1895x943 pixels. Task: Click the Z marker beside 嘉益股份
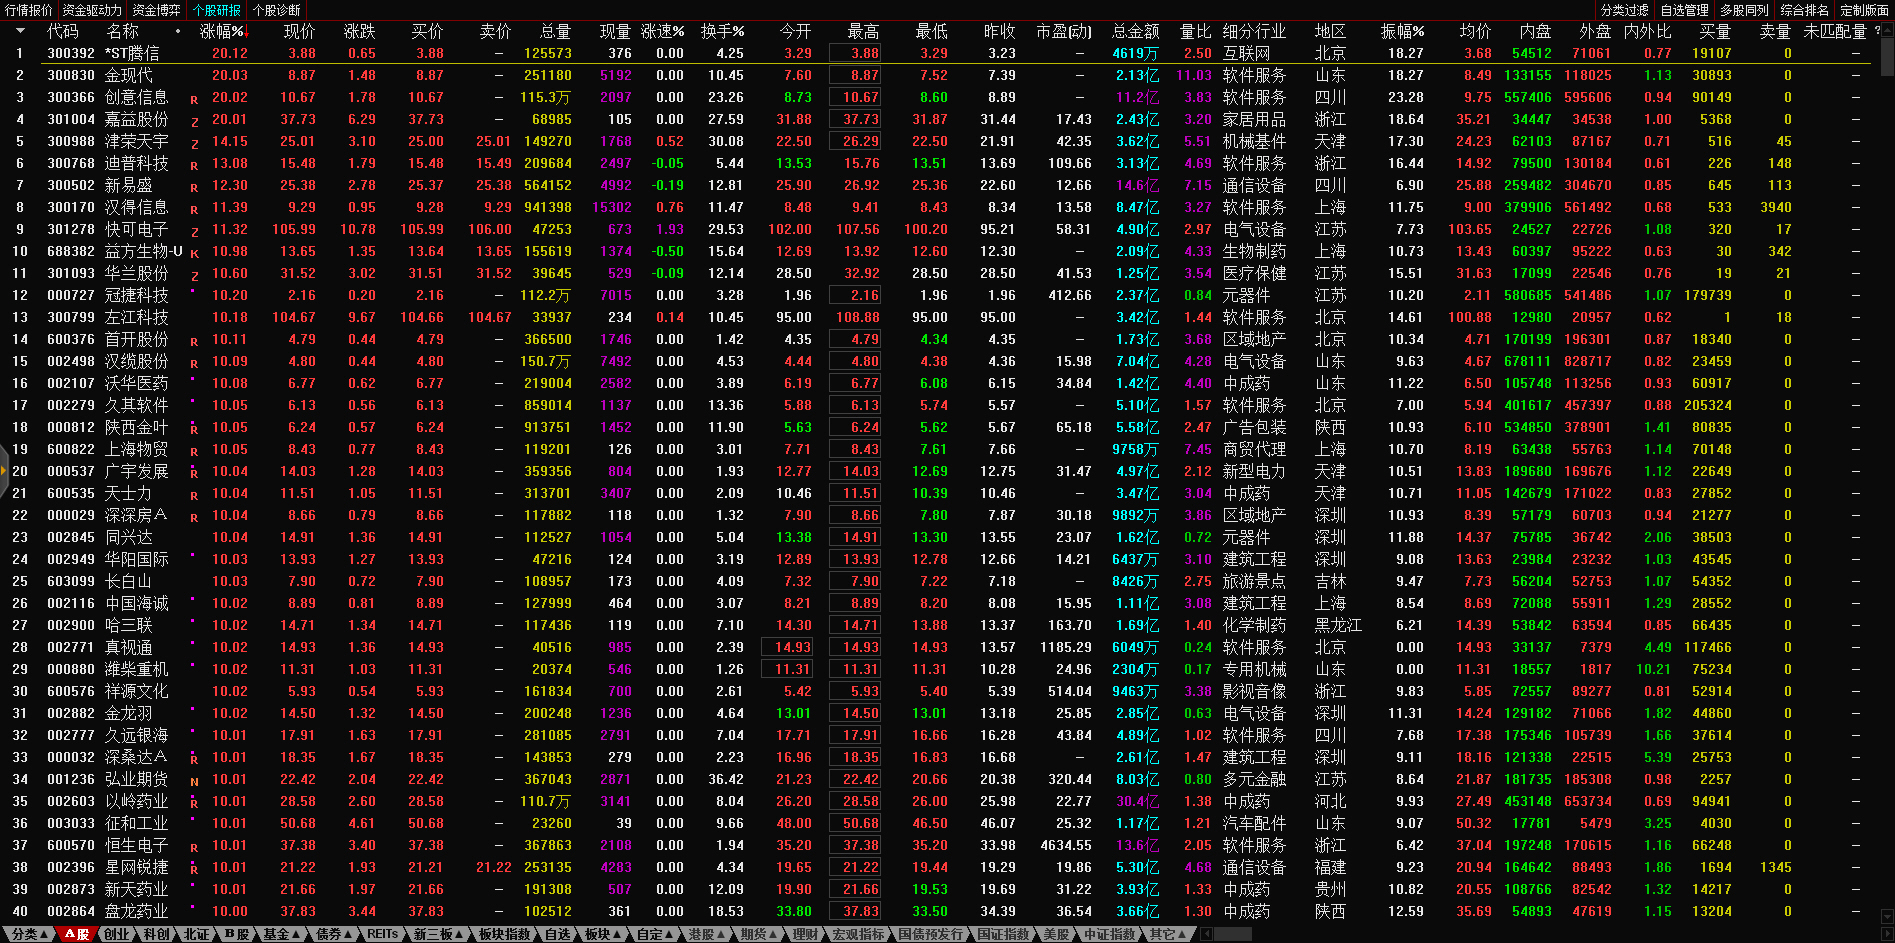pyautogui.click(x=194, y=121)
